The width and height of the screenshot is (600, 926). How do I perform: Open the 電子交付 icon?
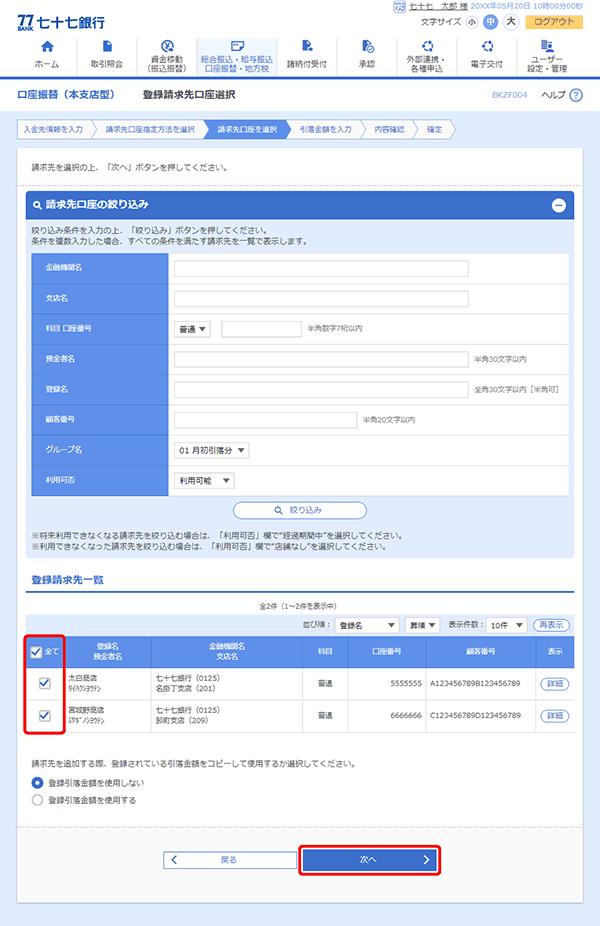(487, 46)
